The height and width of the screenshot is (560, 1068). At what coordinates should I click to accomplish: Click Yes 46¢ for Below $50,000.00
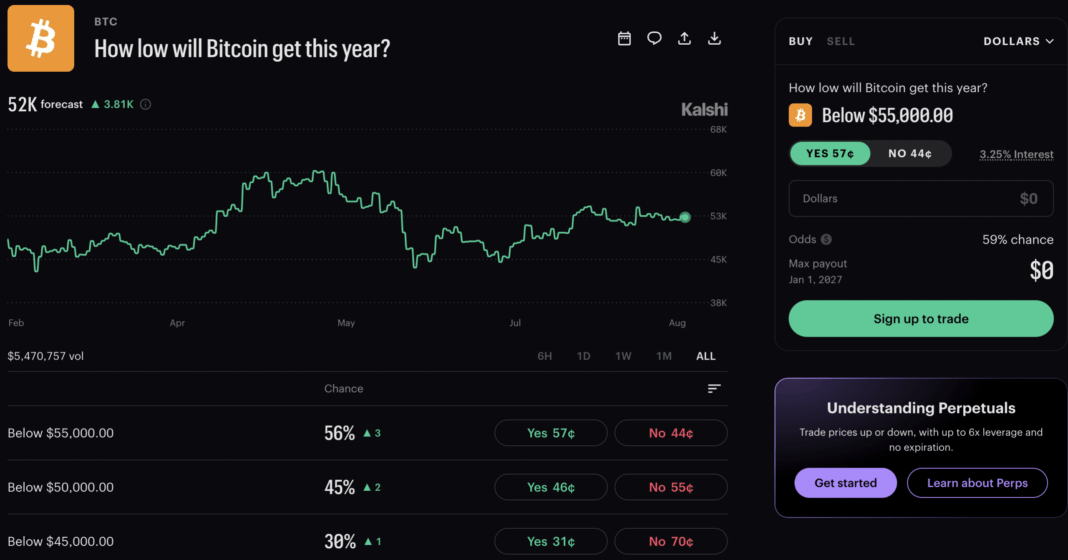click(550, 487)
